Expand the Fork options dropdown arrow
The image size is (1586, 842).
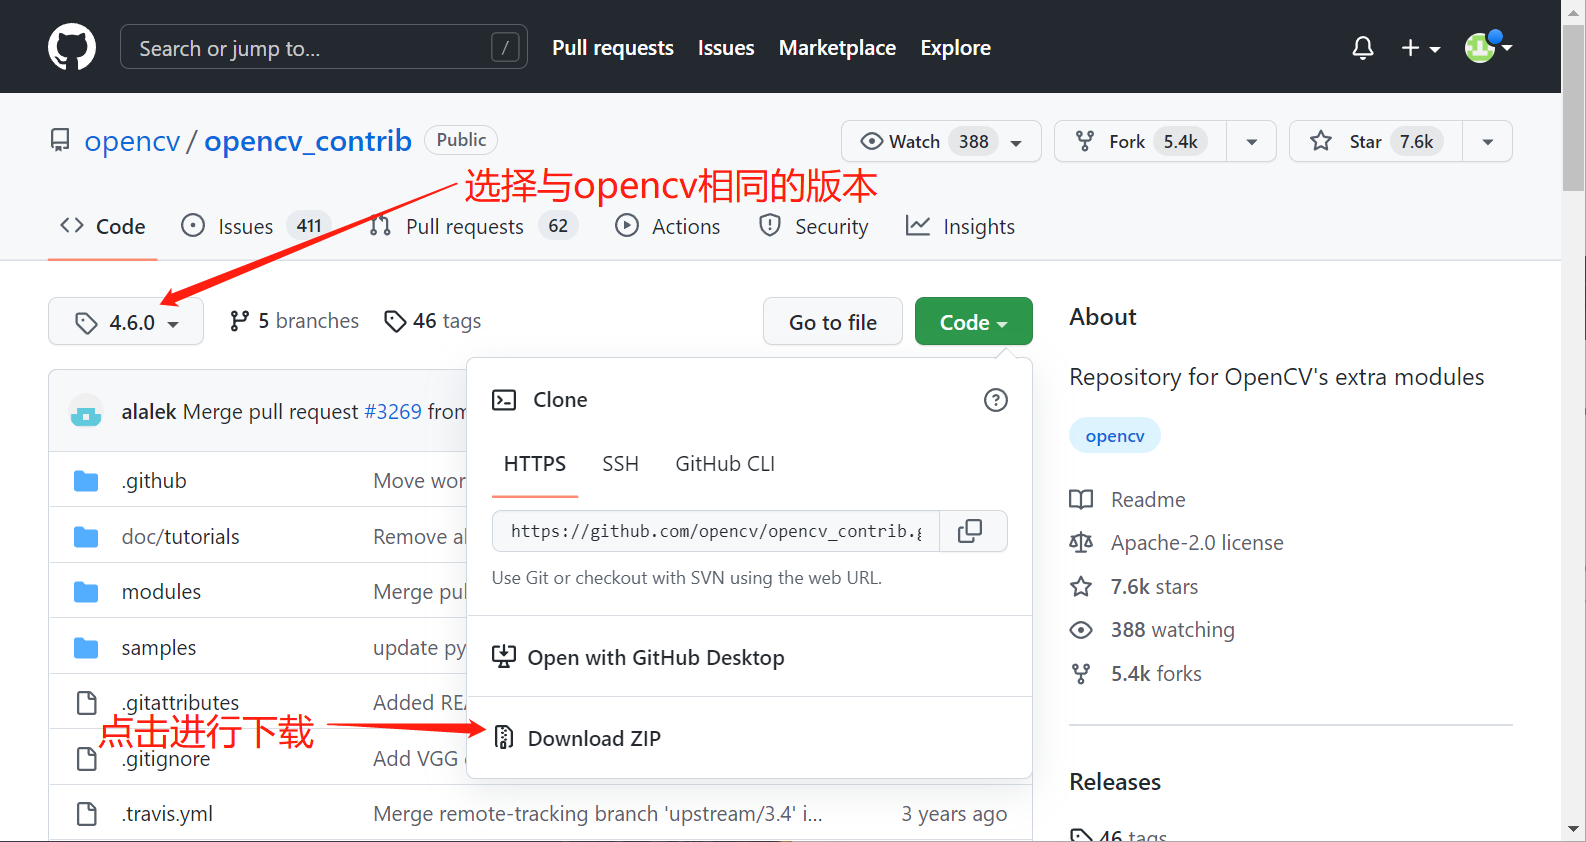coord(1251,142)
